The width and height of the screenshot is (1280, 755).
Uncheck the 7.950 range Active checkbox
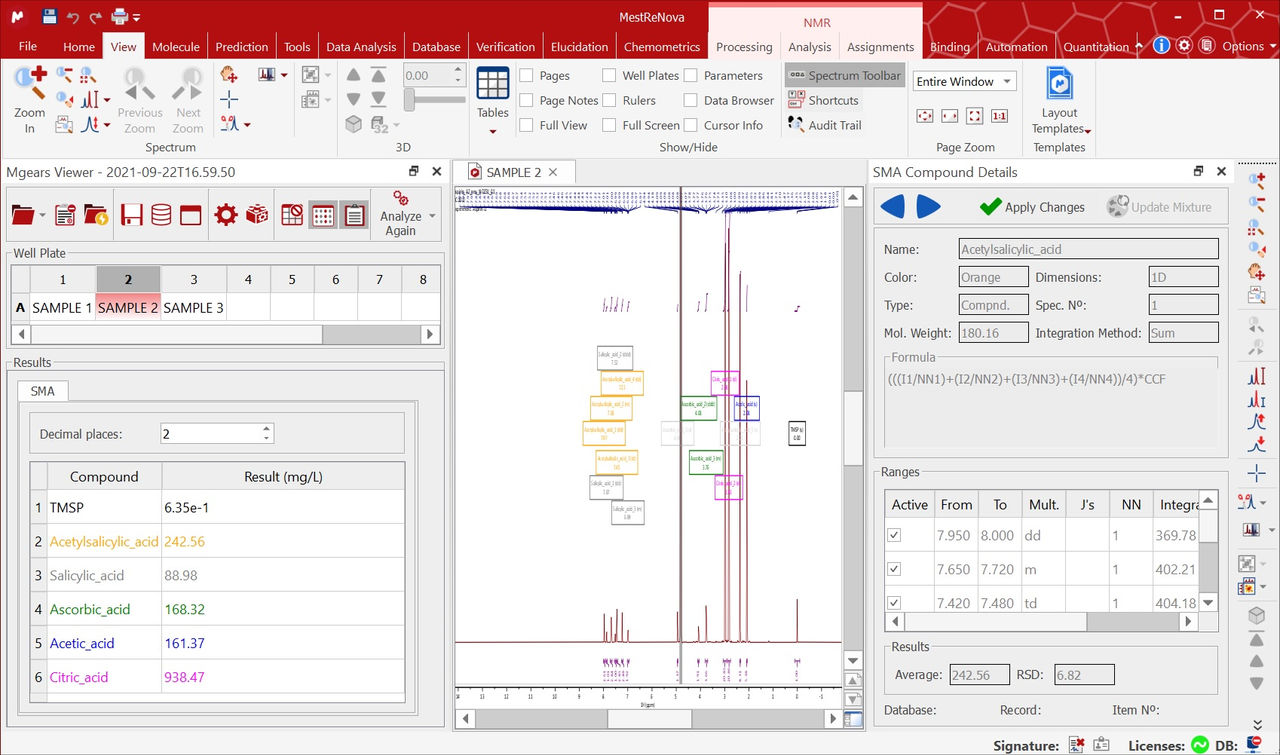click(x=894, y=535)
